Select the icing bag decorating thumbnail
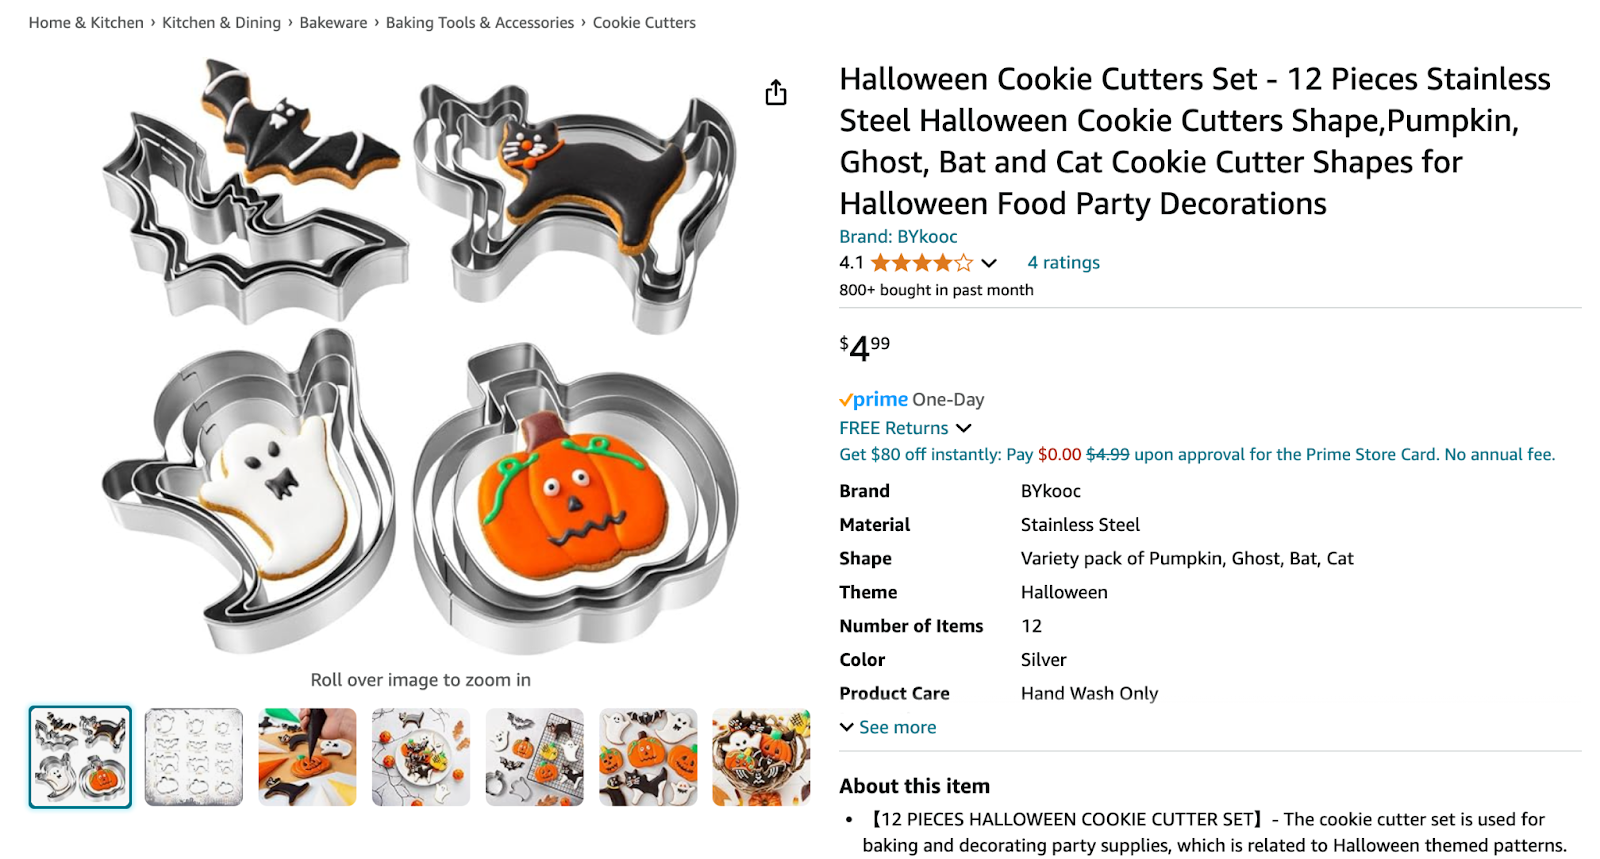This screenshot has width=1600, height=859. [x=307, y=757]
